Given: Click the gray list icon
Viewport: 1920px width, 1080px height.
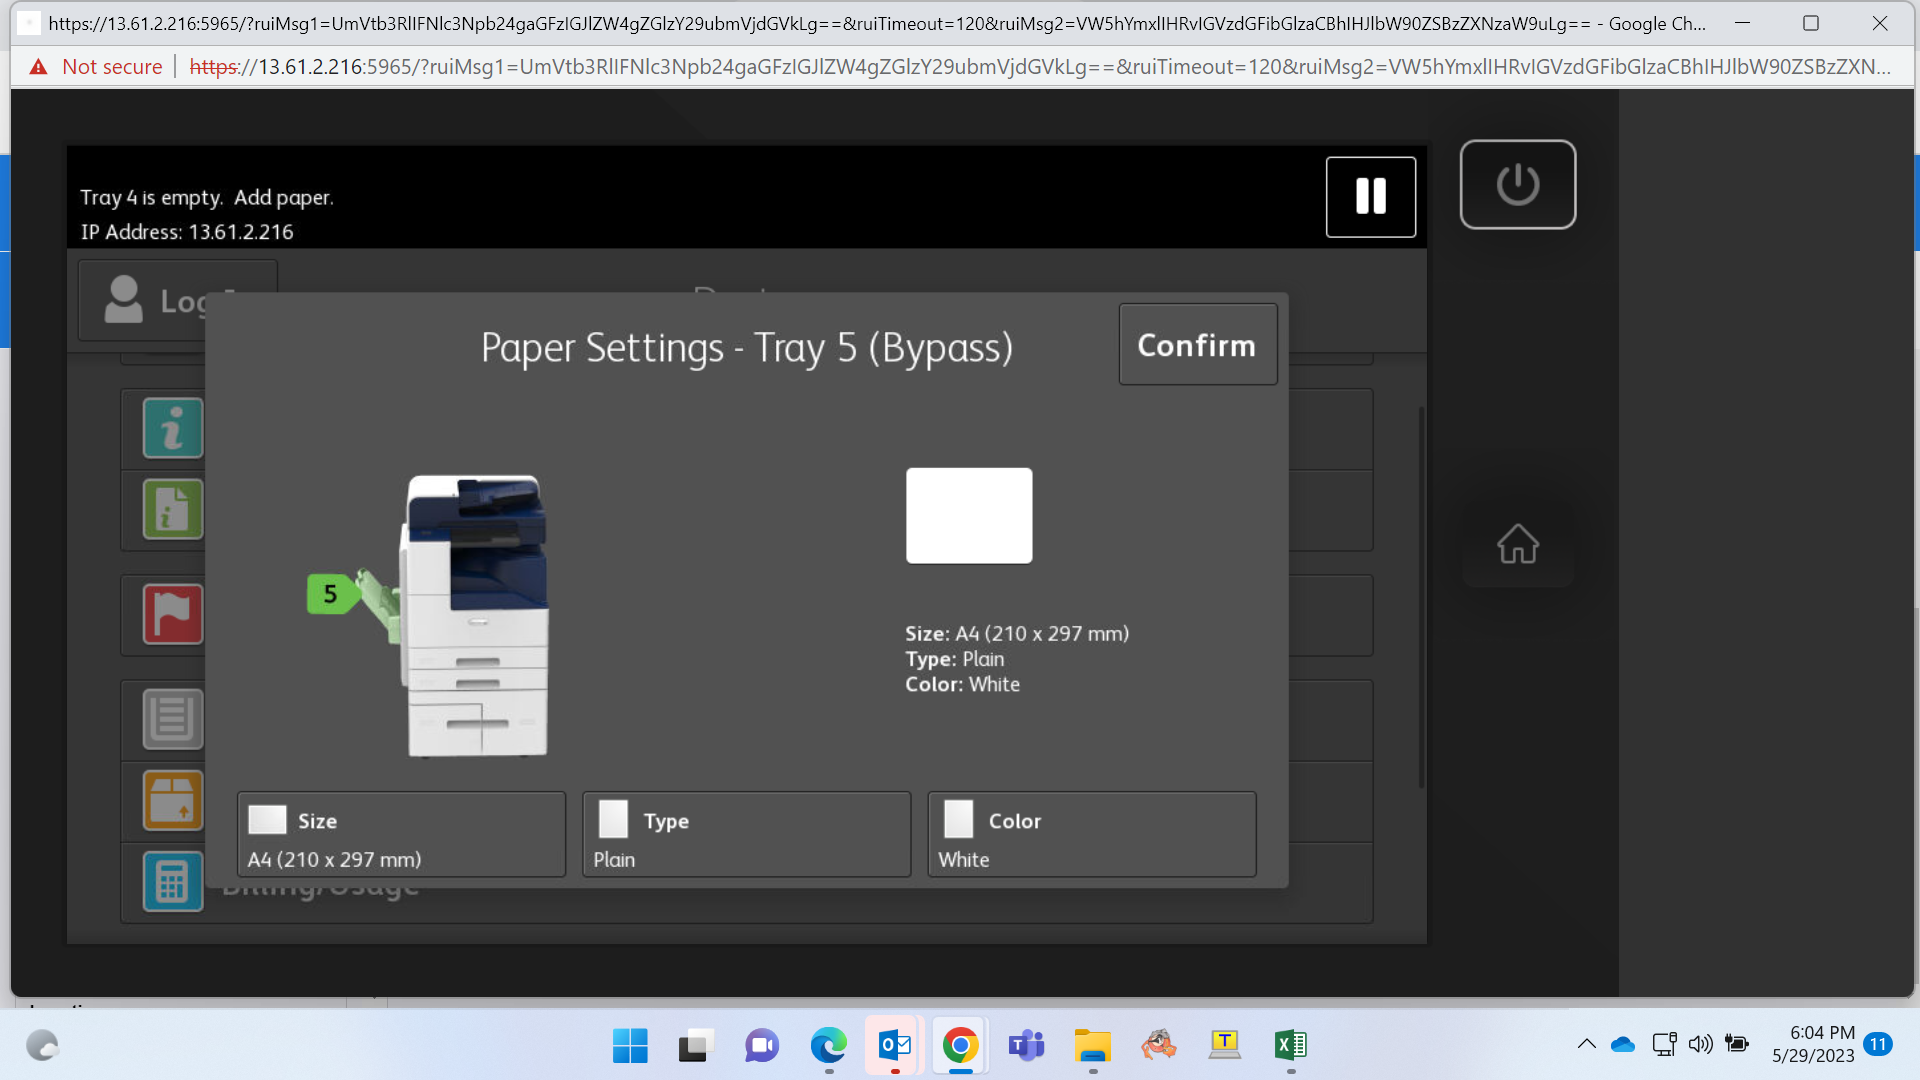Looking at the screenshot, I should point(173,719).
